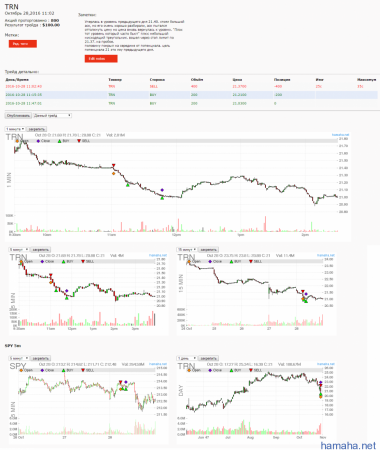Click the red SELL legend icon on the 15 MIN chart
The image size is (380, 450).
tap(251, 261)
